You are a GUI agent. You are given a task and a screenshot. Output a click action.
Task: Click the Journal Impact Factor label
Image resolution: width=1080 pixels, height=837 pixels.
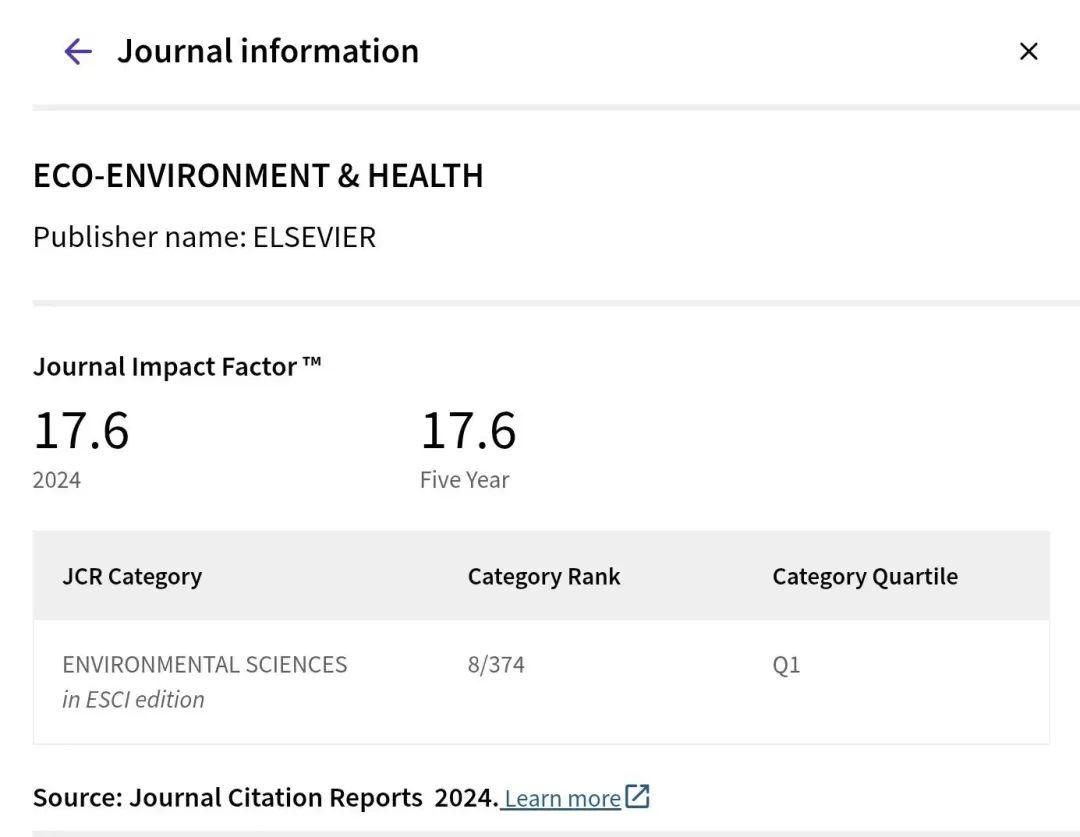(177, 367)
